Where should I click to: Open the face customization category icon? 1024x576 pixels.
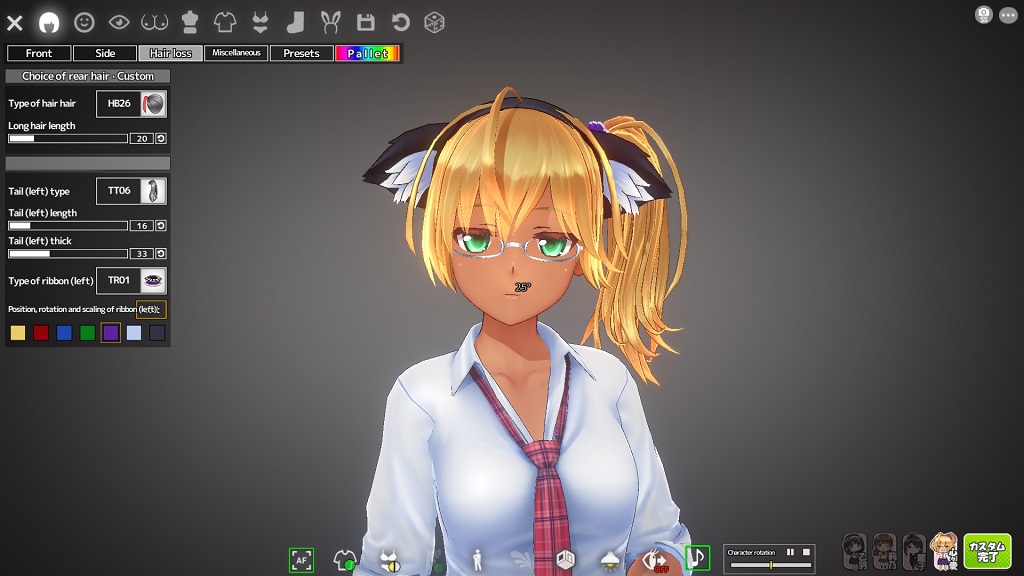coord(84,22)
